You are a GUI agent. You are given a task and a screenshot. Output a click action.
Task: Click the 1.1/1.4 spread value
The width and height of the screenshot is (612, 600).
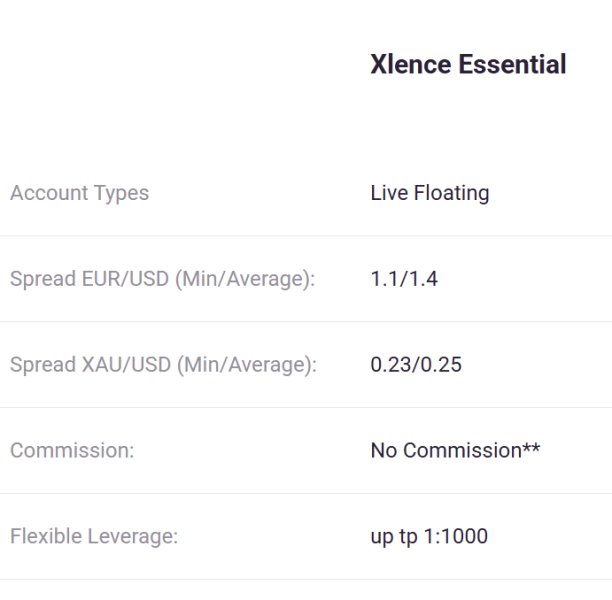point(404,279)
